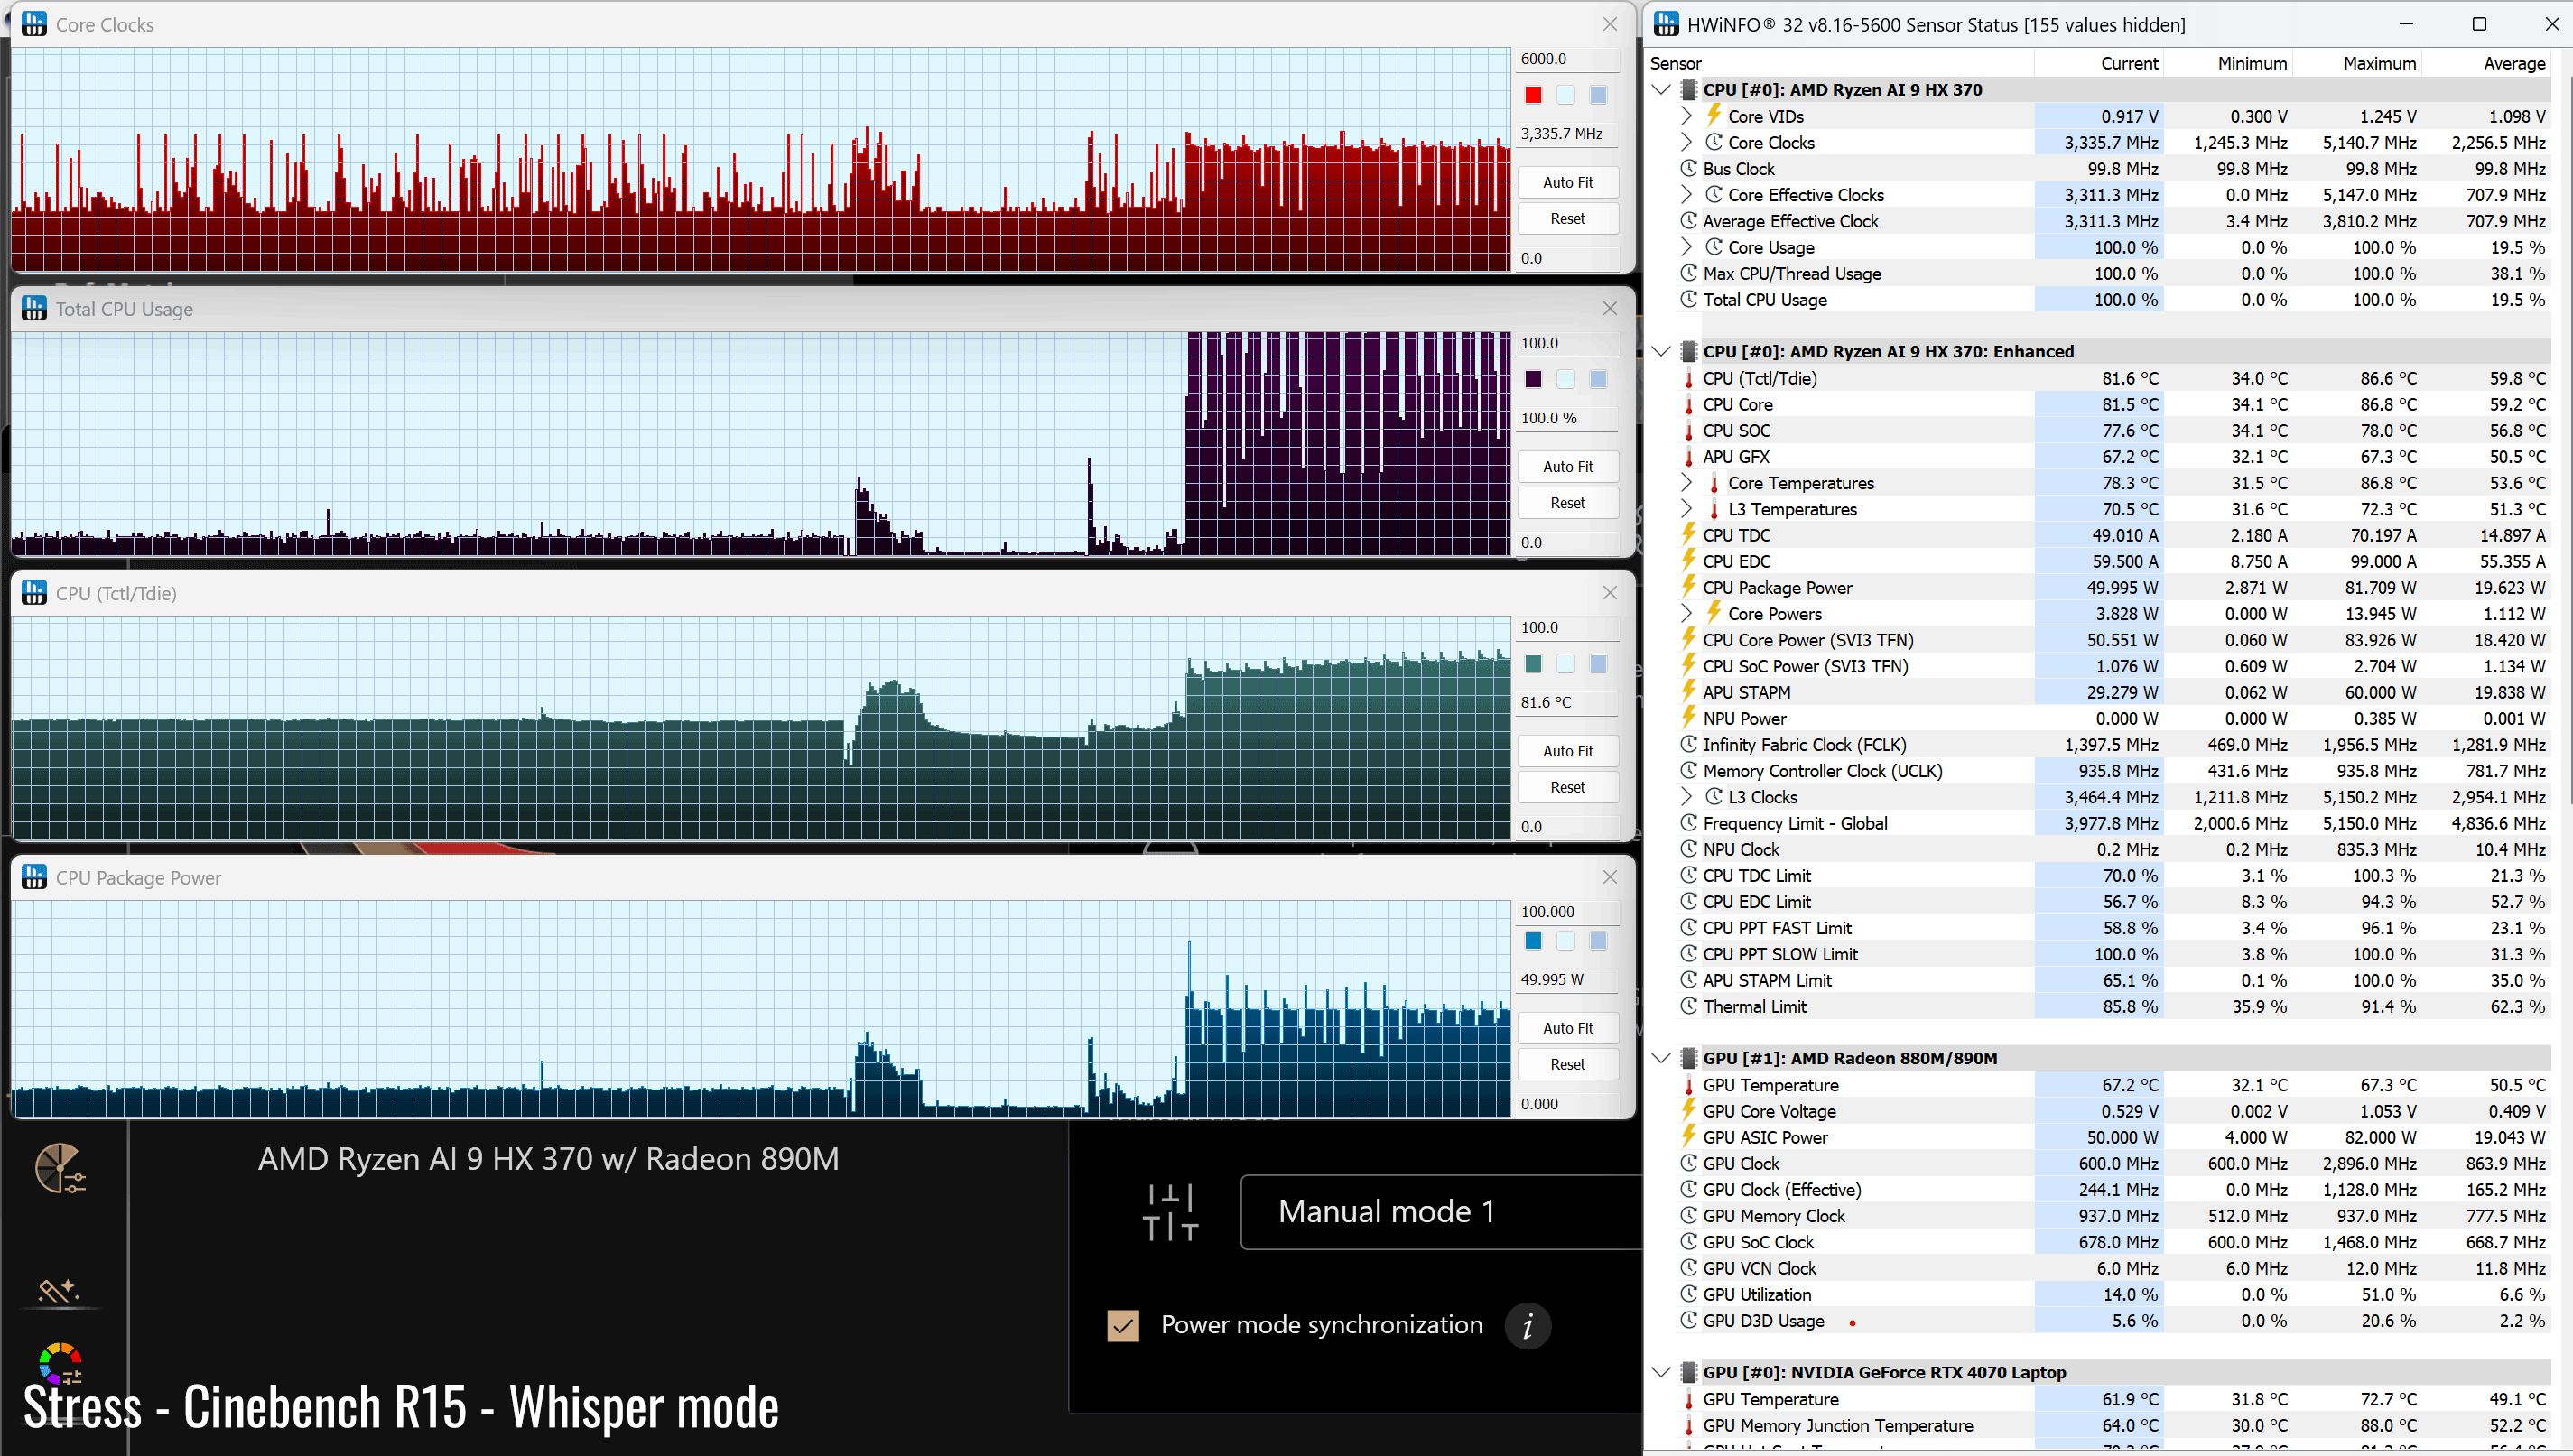
Task: Click the info icon next to Power mode synchronization
Action: tap(1527, 1326)
